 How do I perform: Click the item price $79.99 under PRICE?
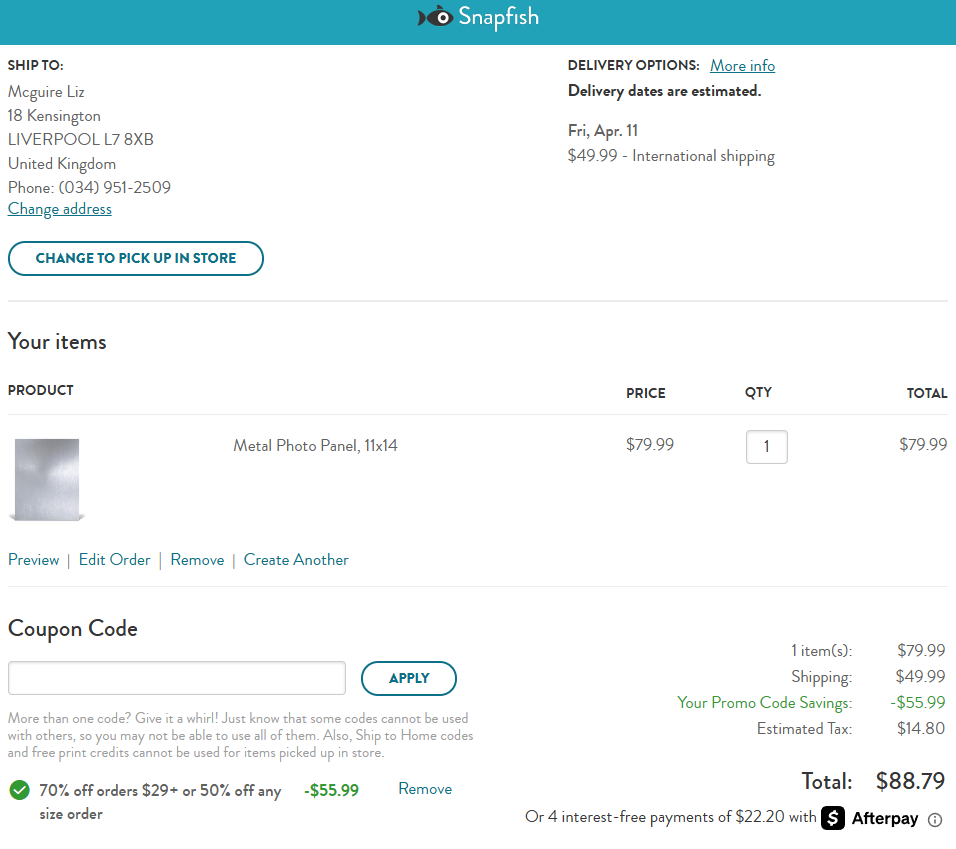point(650,444)
